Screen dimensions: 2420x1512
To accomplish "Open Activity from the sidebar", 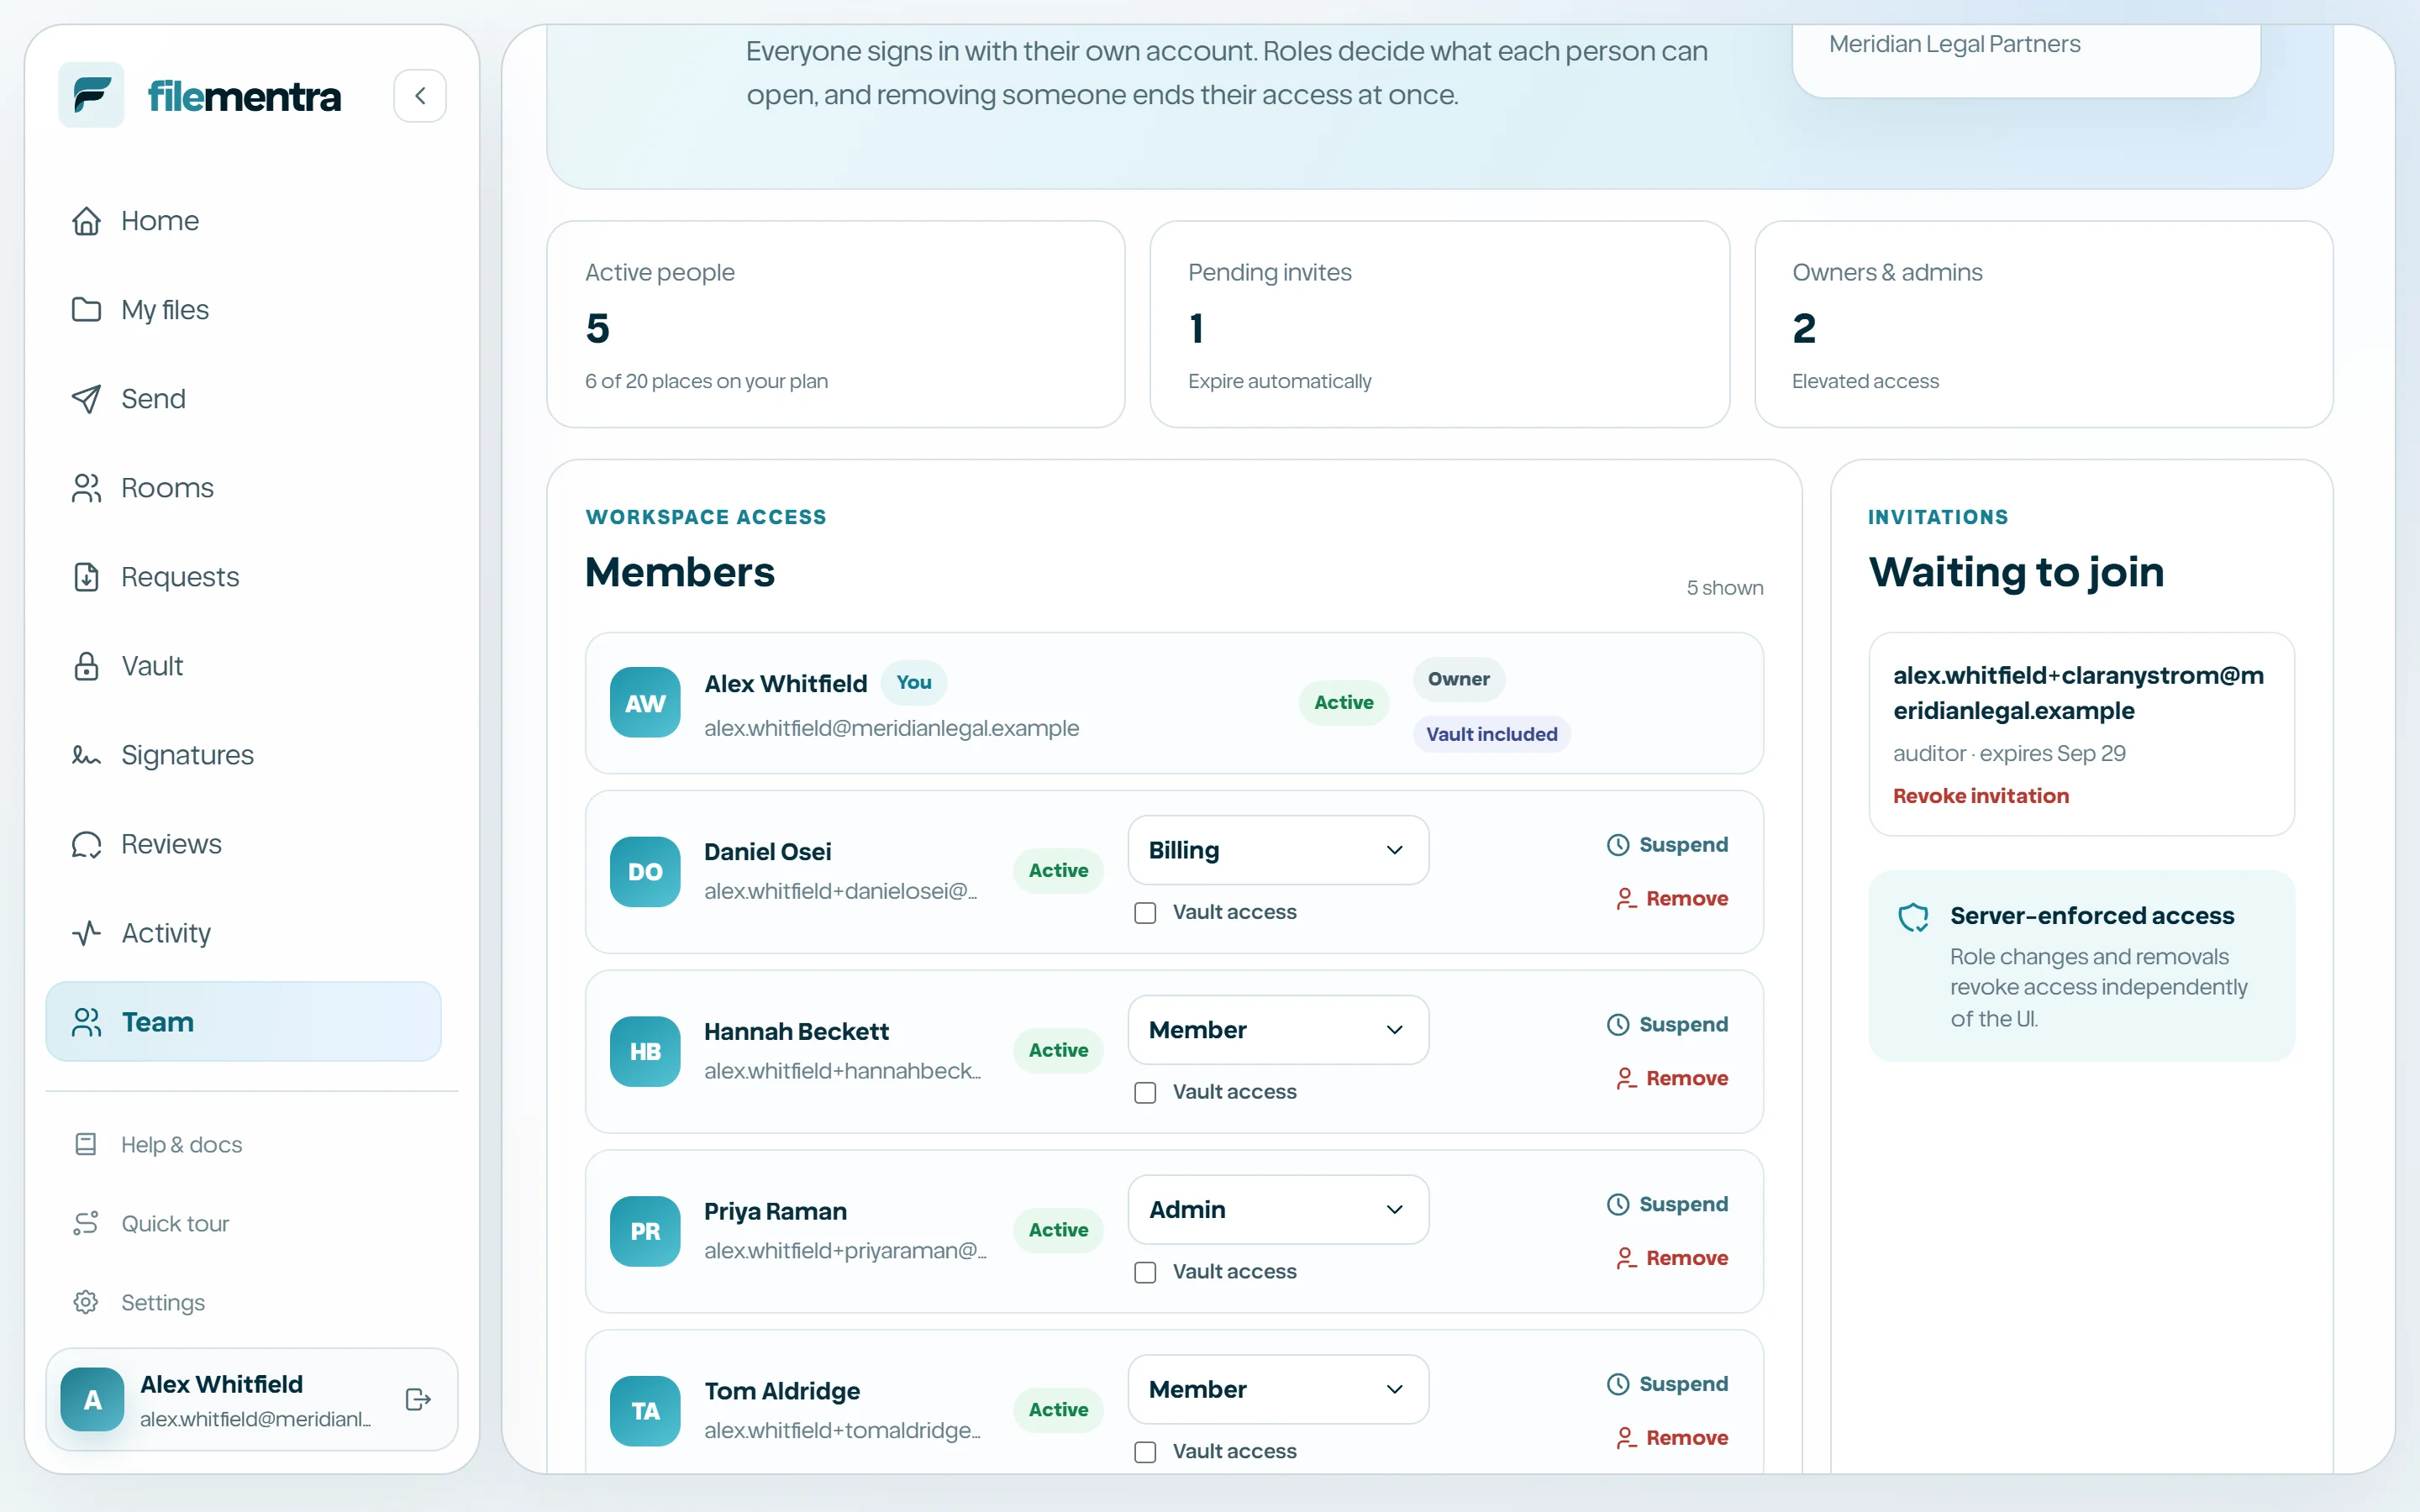I will [243, 933].
